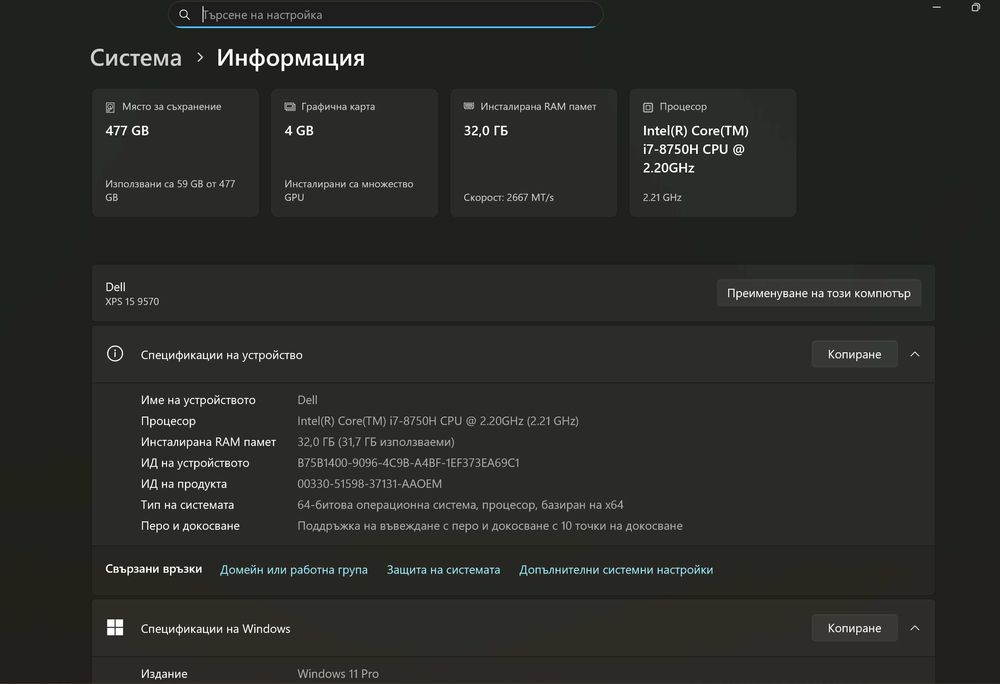
Task: Collapse Спецификации на Windows section
Action: (x=915, y=628)
